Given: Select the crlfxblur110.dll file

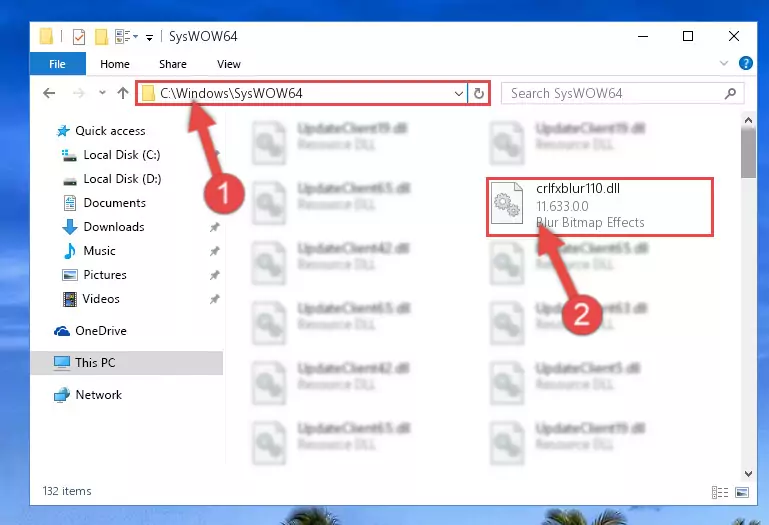Looking at the screenshot, I should click(x=599, y=207).
